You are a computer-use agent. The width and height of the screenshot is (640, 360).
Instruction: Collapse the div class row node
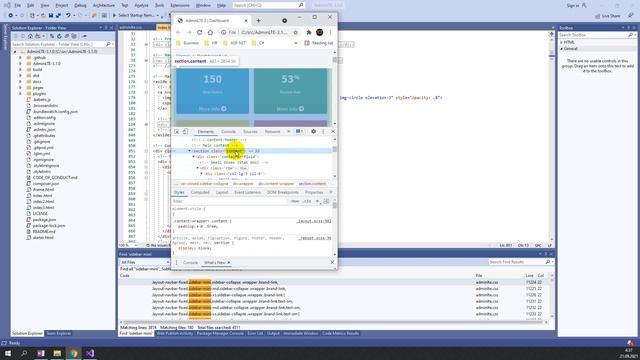[198, 168]
